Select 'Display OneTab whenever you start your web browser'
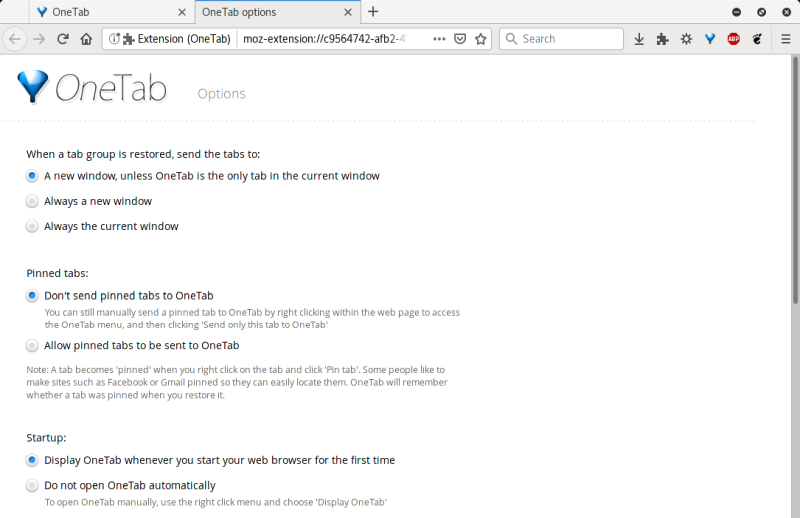 tap(32, 460)
